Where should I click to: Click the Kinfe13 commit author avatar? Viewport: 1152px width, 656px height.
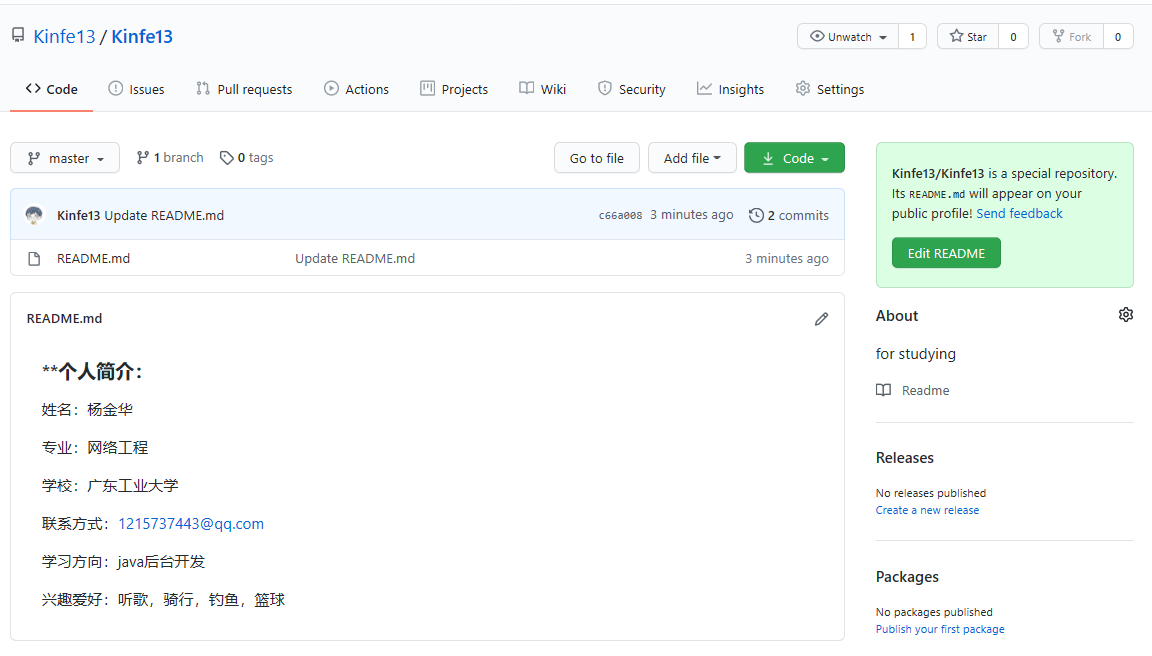click(x=34, y=215)
